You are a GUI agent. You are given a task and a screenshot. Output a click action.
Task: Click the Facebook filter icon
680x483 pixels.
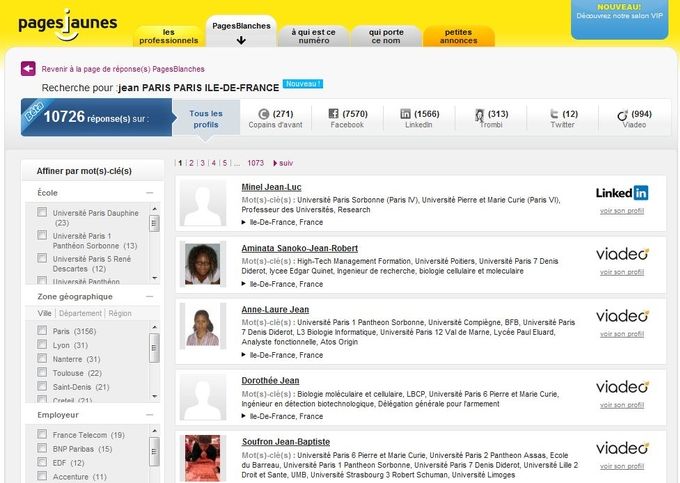click(333, 114)
